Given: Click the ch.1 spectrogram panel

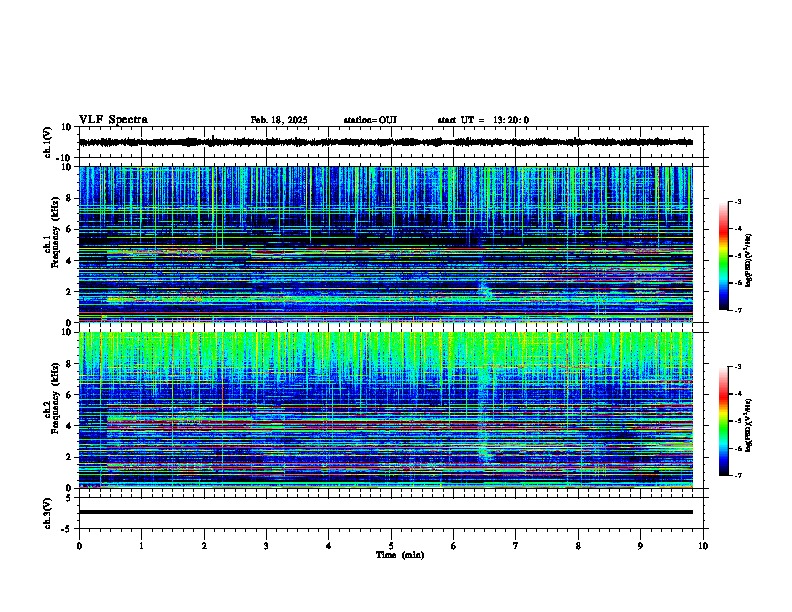Looking at the screenshot, I should (386, 244).
